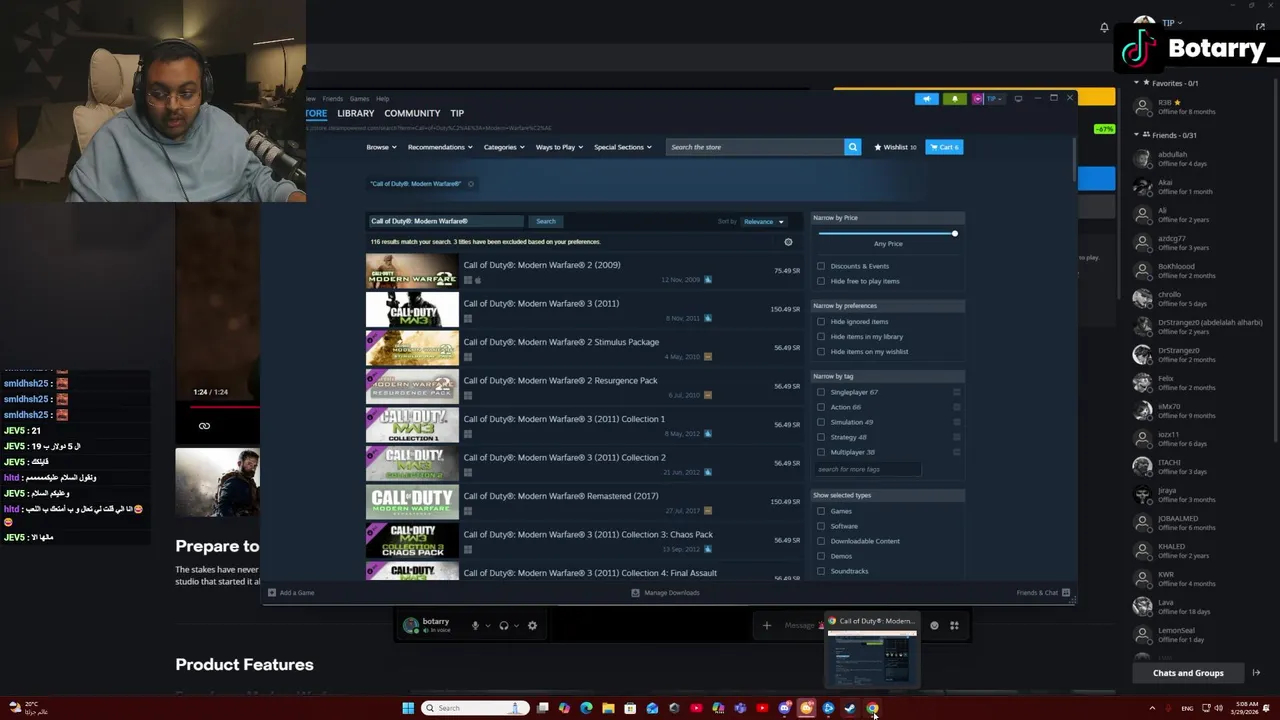1280x720 pixels.
Task: Enable Hide free to play items
Action: click(821, 281)
